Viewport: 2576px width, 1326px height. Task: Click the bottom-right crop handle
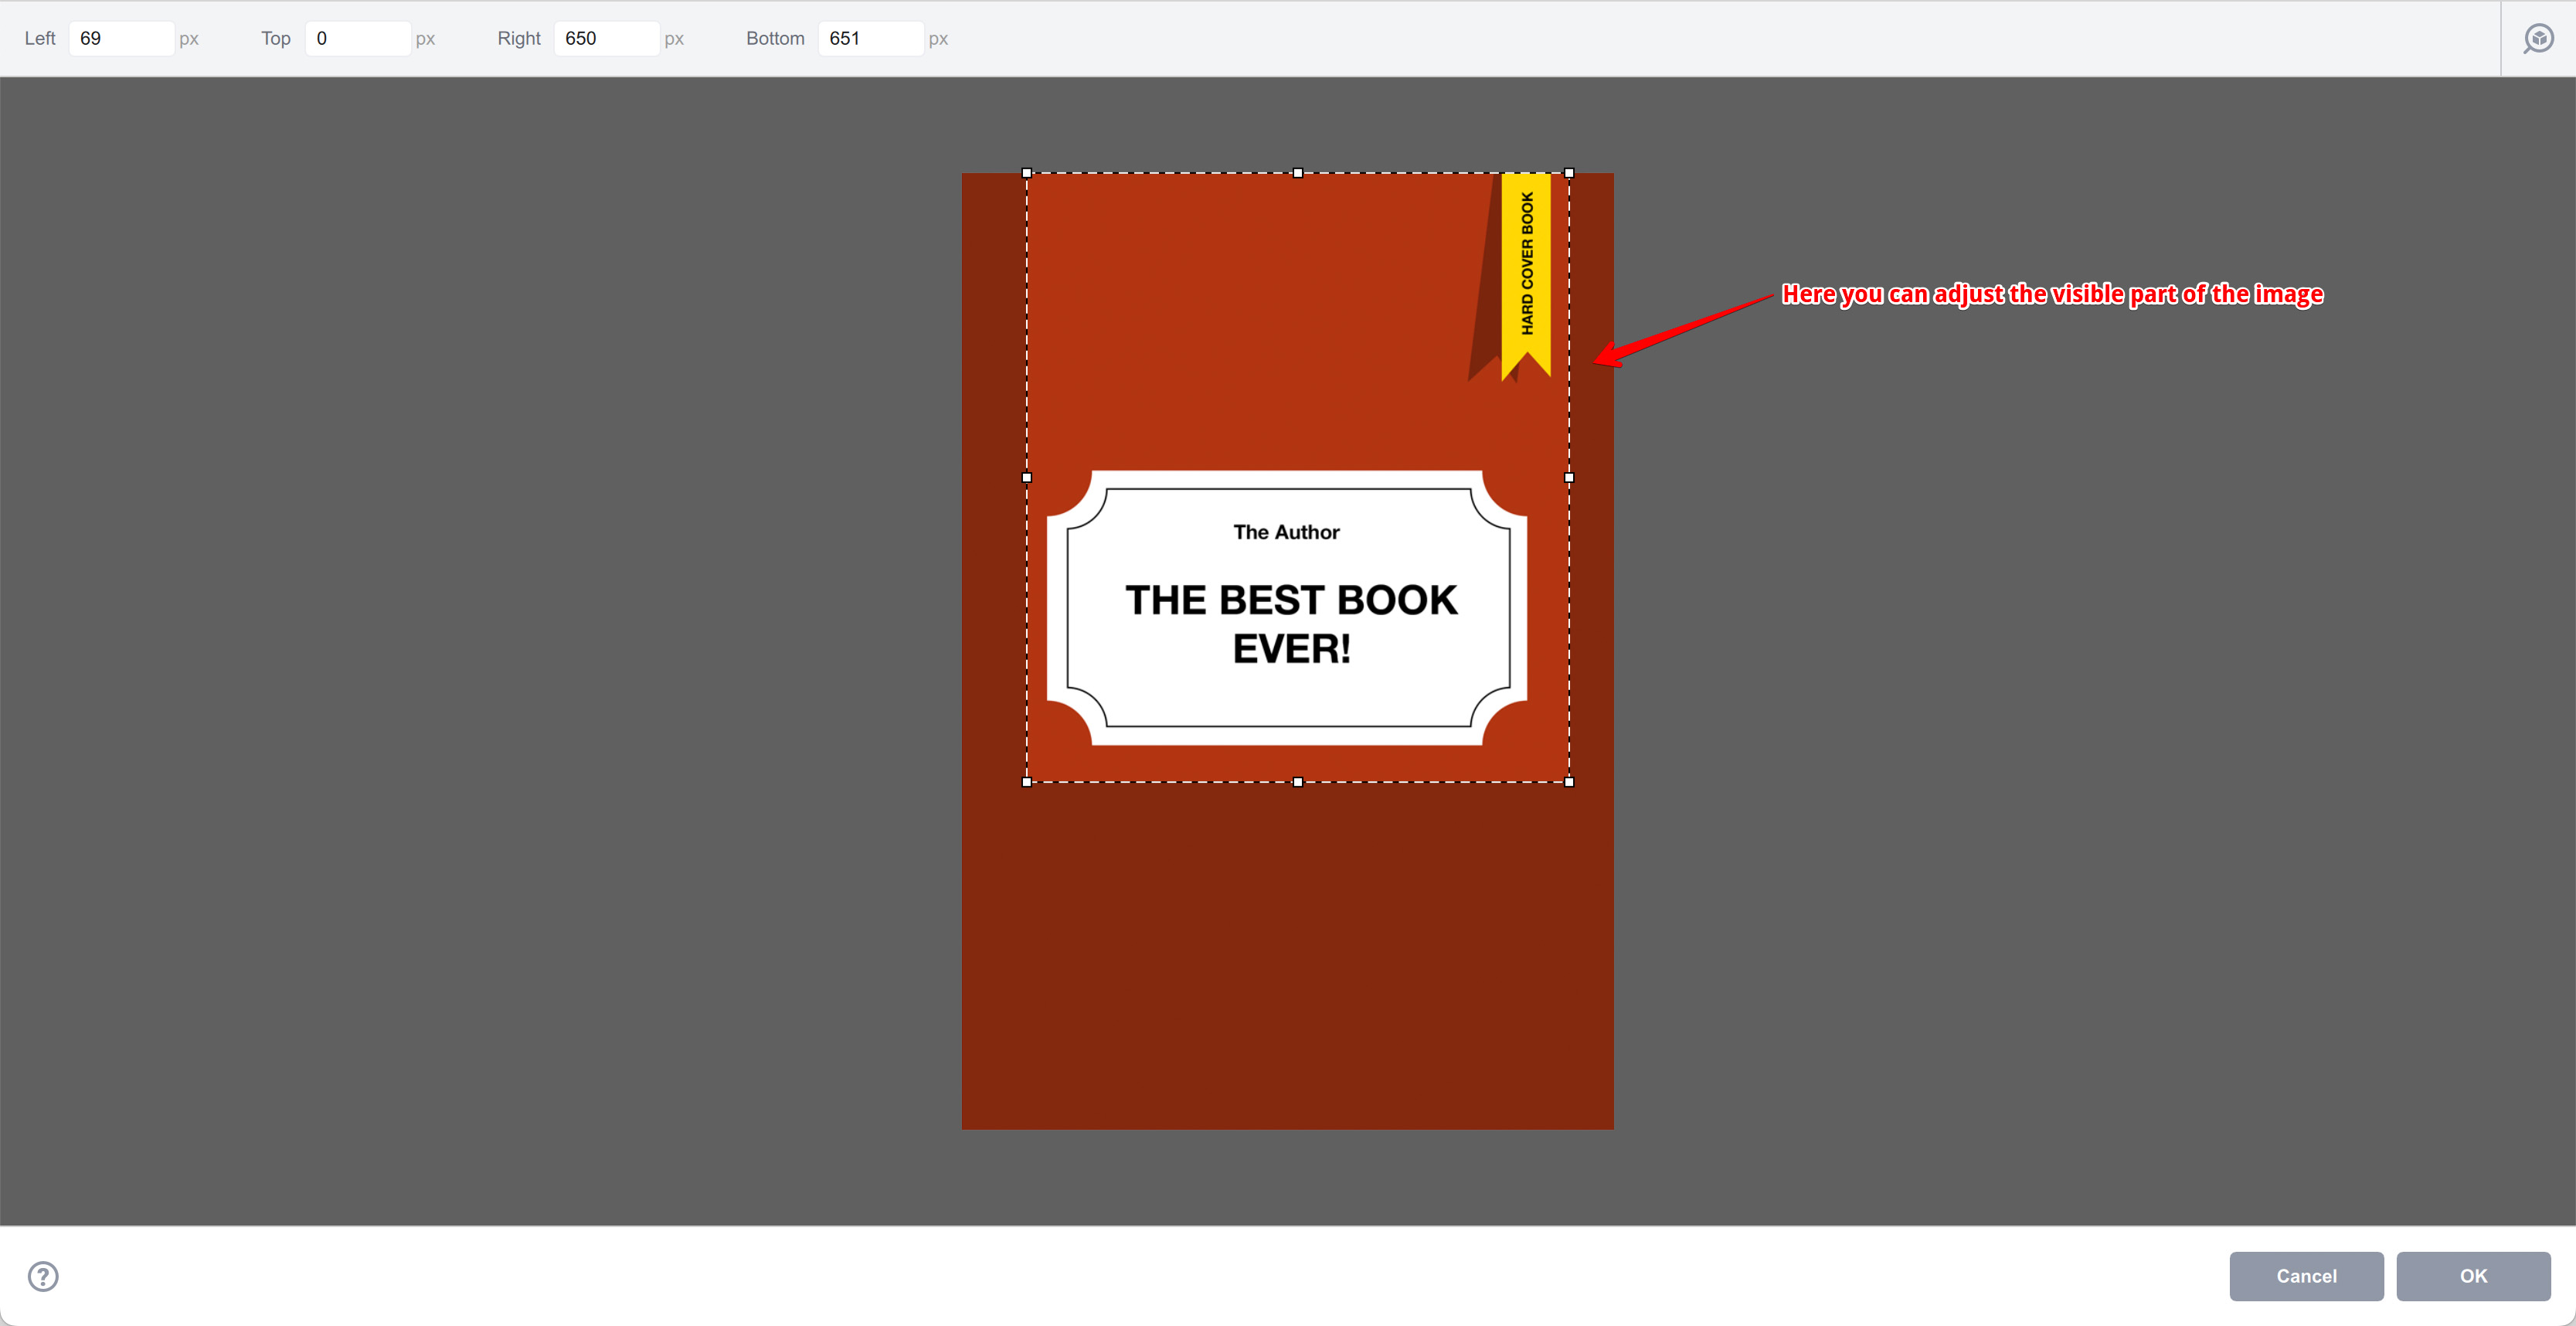coord(1569,782)
